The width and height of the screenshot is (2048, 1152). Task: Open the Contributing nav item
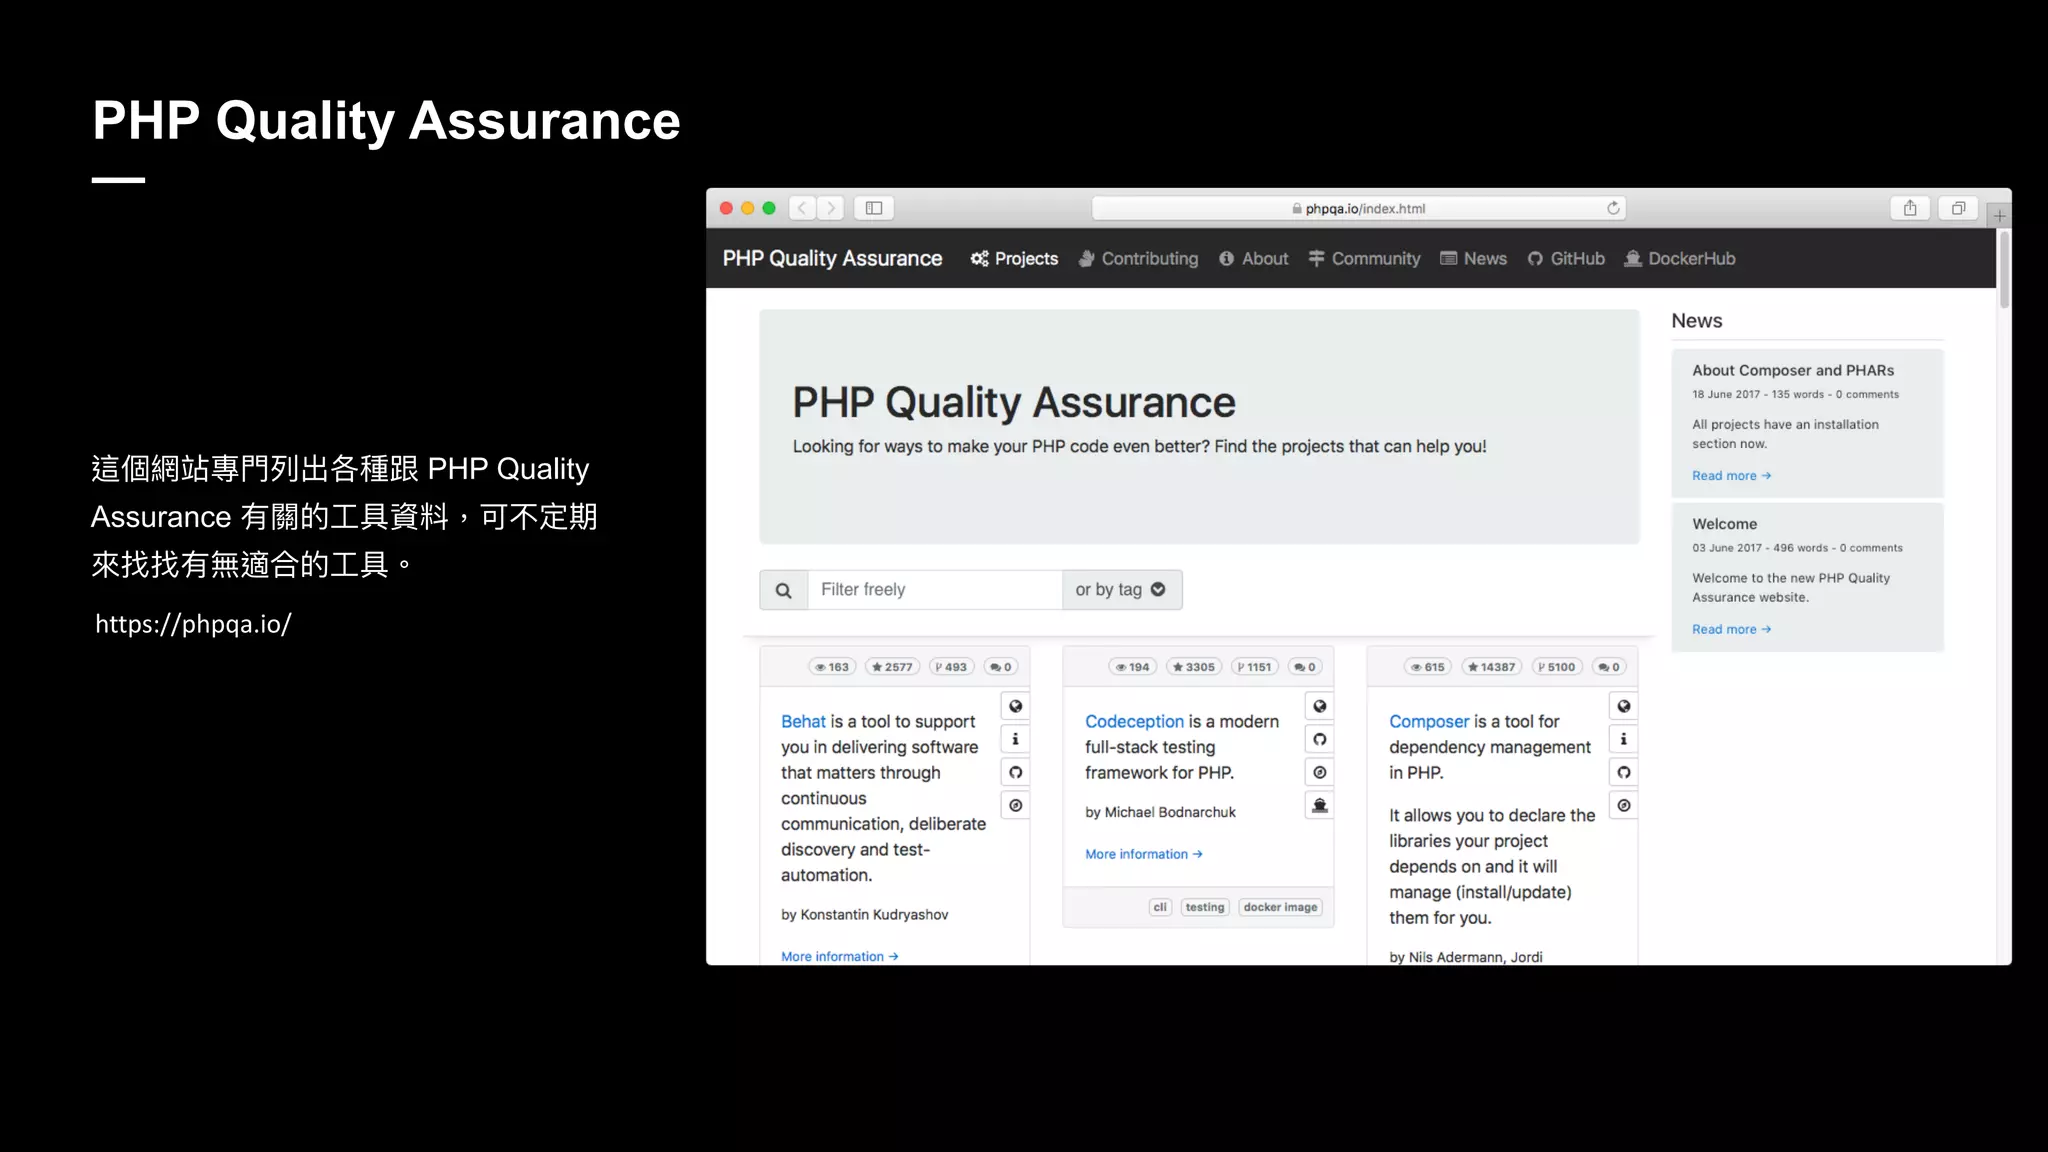[1138, 259]
